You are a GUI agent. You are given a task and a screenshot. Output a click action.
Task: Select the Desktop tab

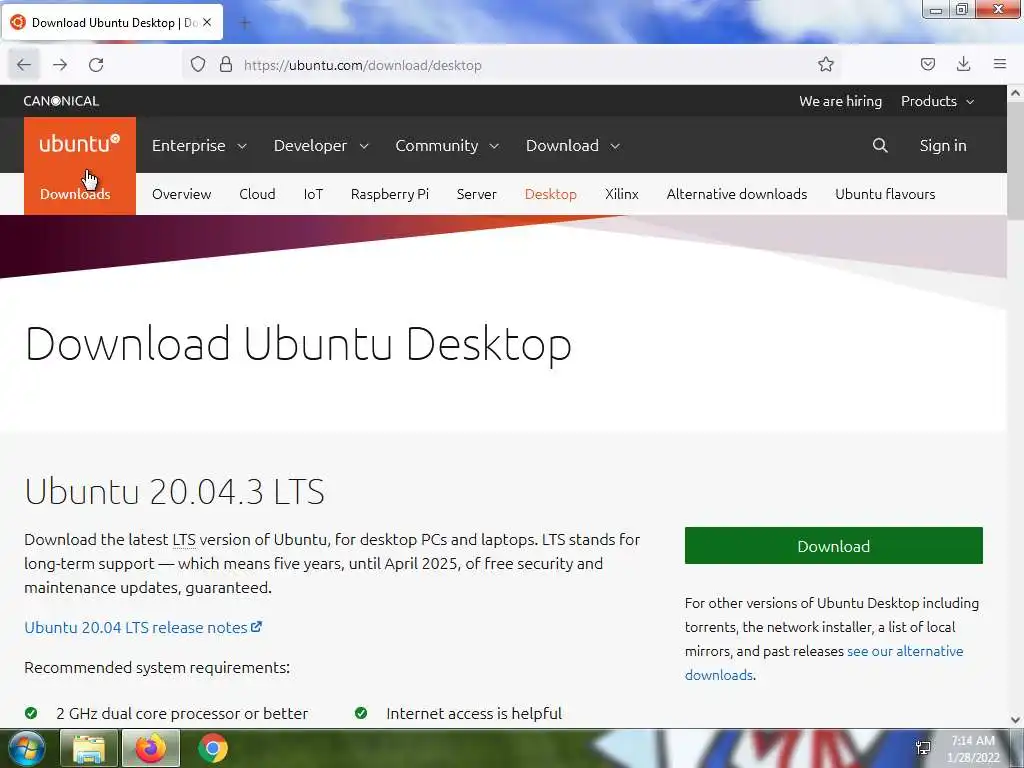(551, 194)
